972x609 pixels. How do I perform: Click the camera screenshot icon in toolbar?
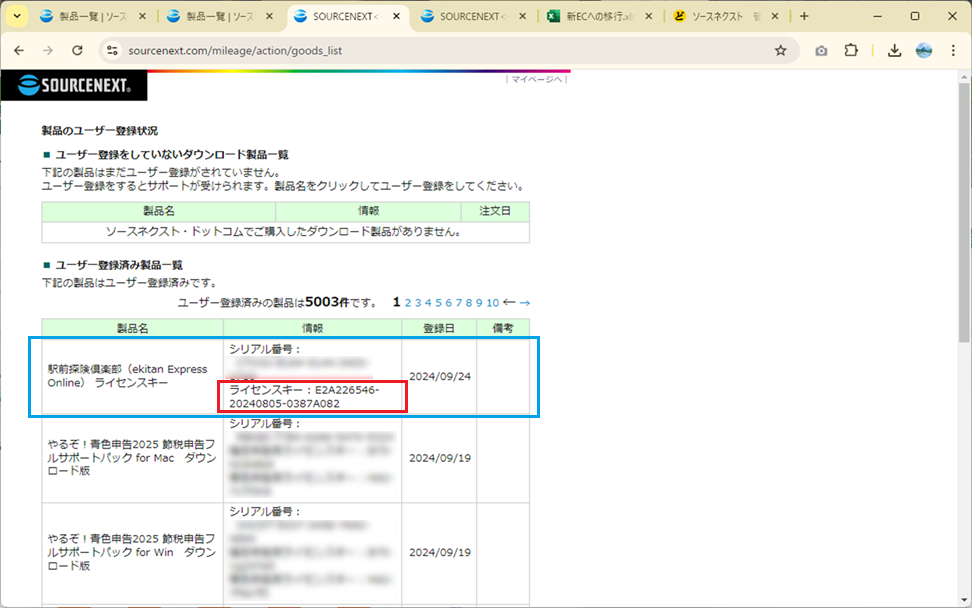(821, 50)
